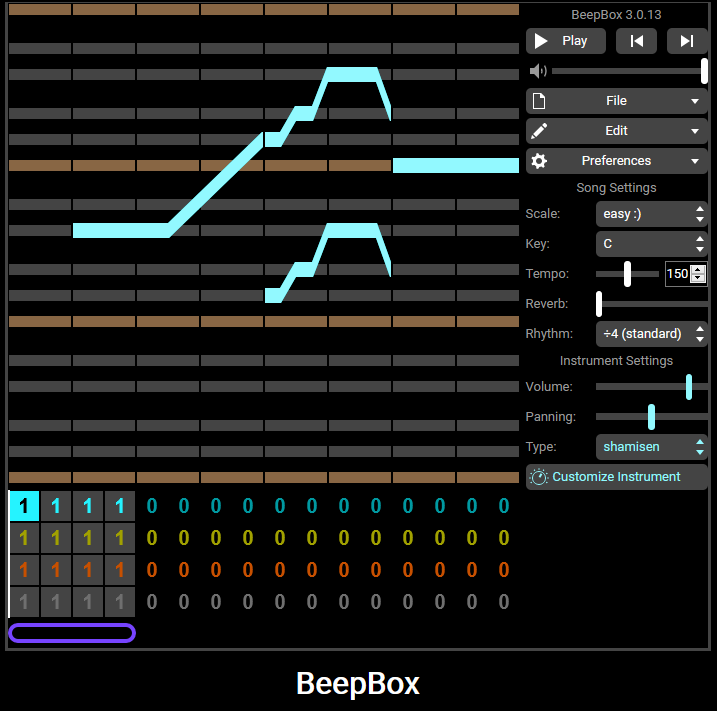Screen dimensions: 717x711
Task: Click the dial icon on Customize Instrument
Action: (539, 477)
